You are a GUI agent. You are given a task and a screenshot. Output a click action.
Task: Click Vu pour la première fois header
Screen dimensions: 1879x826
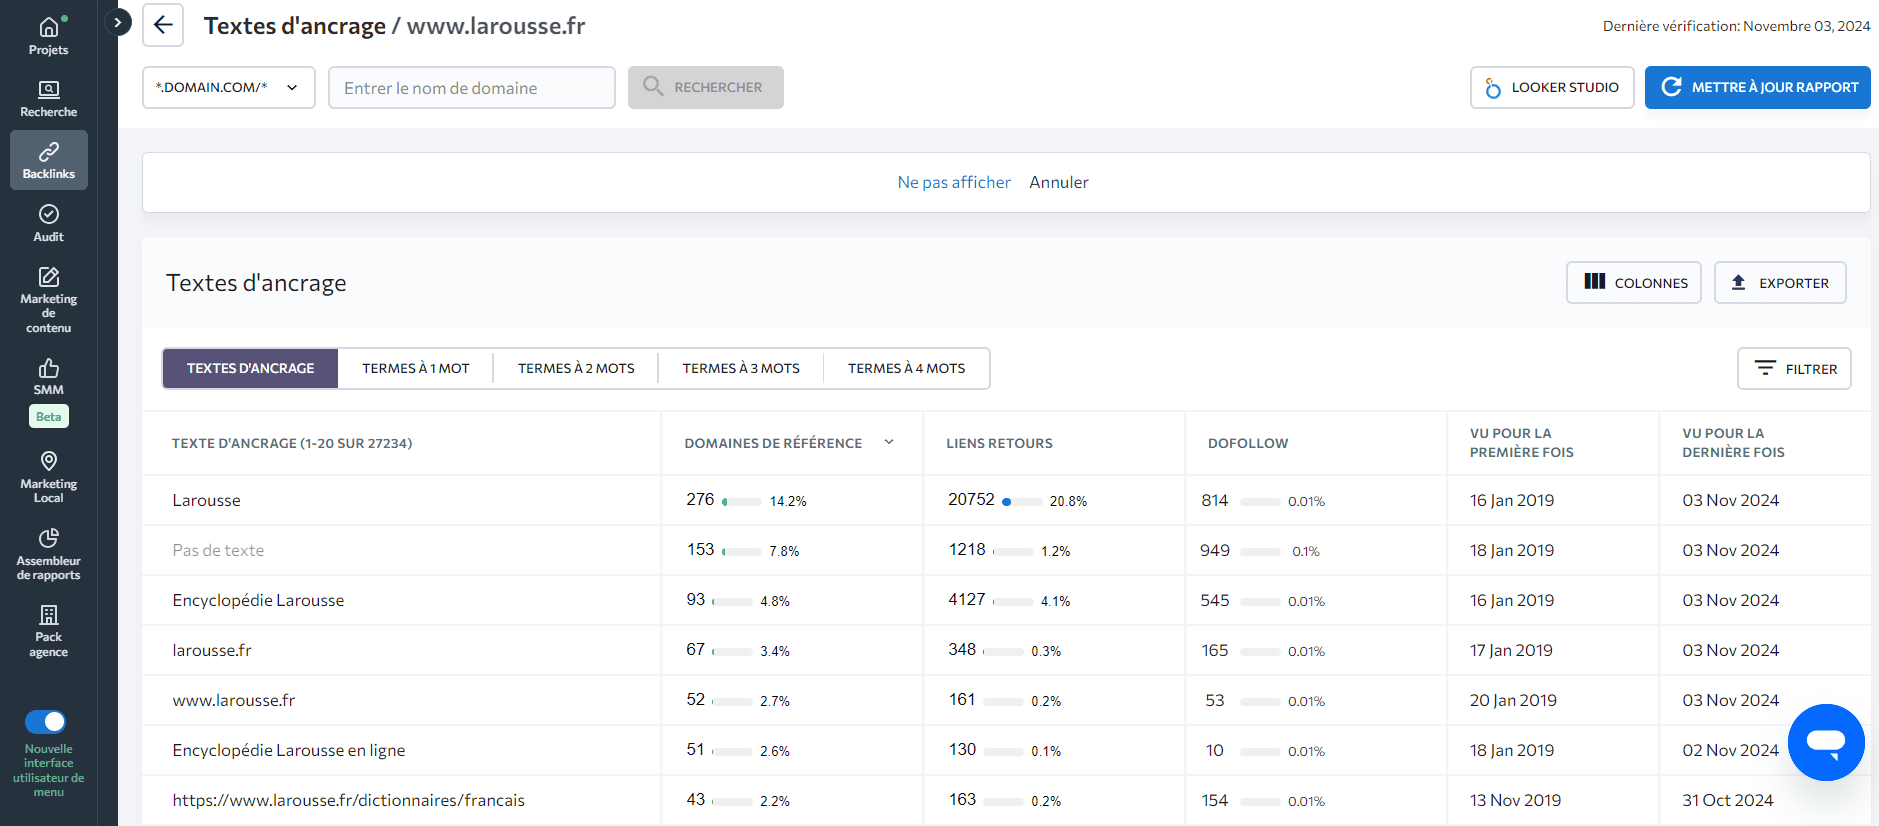[1521, 442]
